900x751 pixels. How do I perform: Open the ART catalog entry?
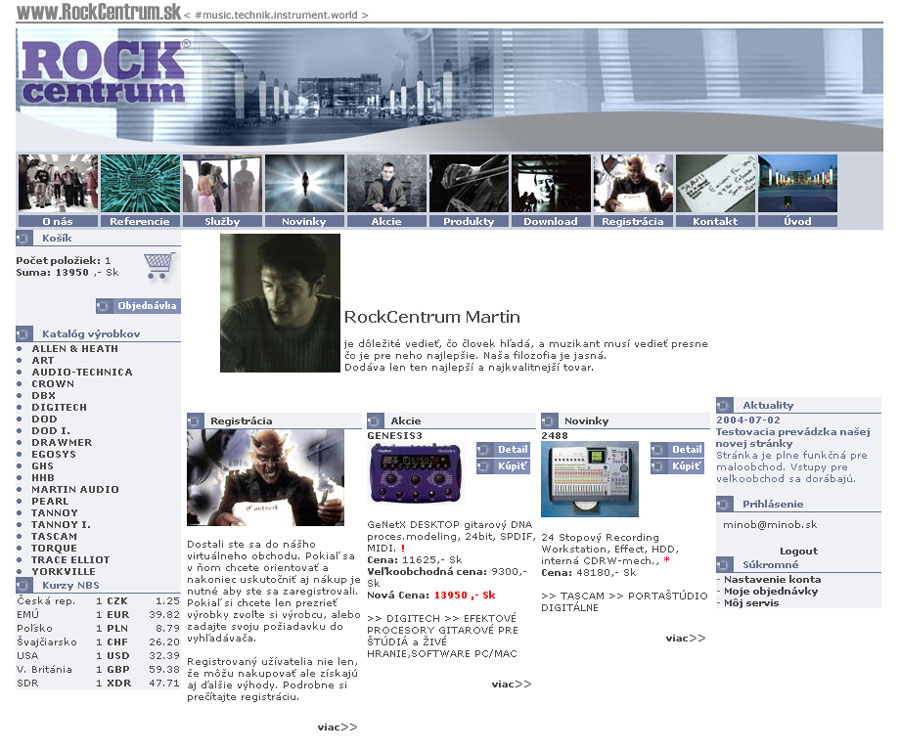[x=42, y=361]
